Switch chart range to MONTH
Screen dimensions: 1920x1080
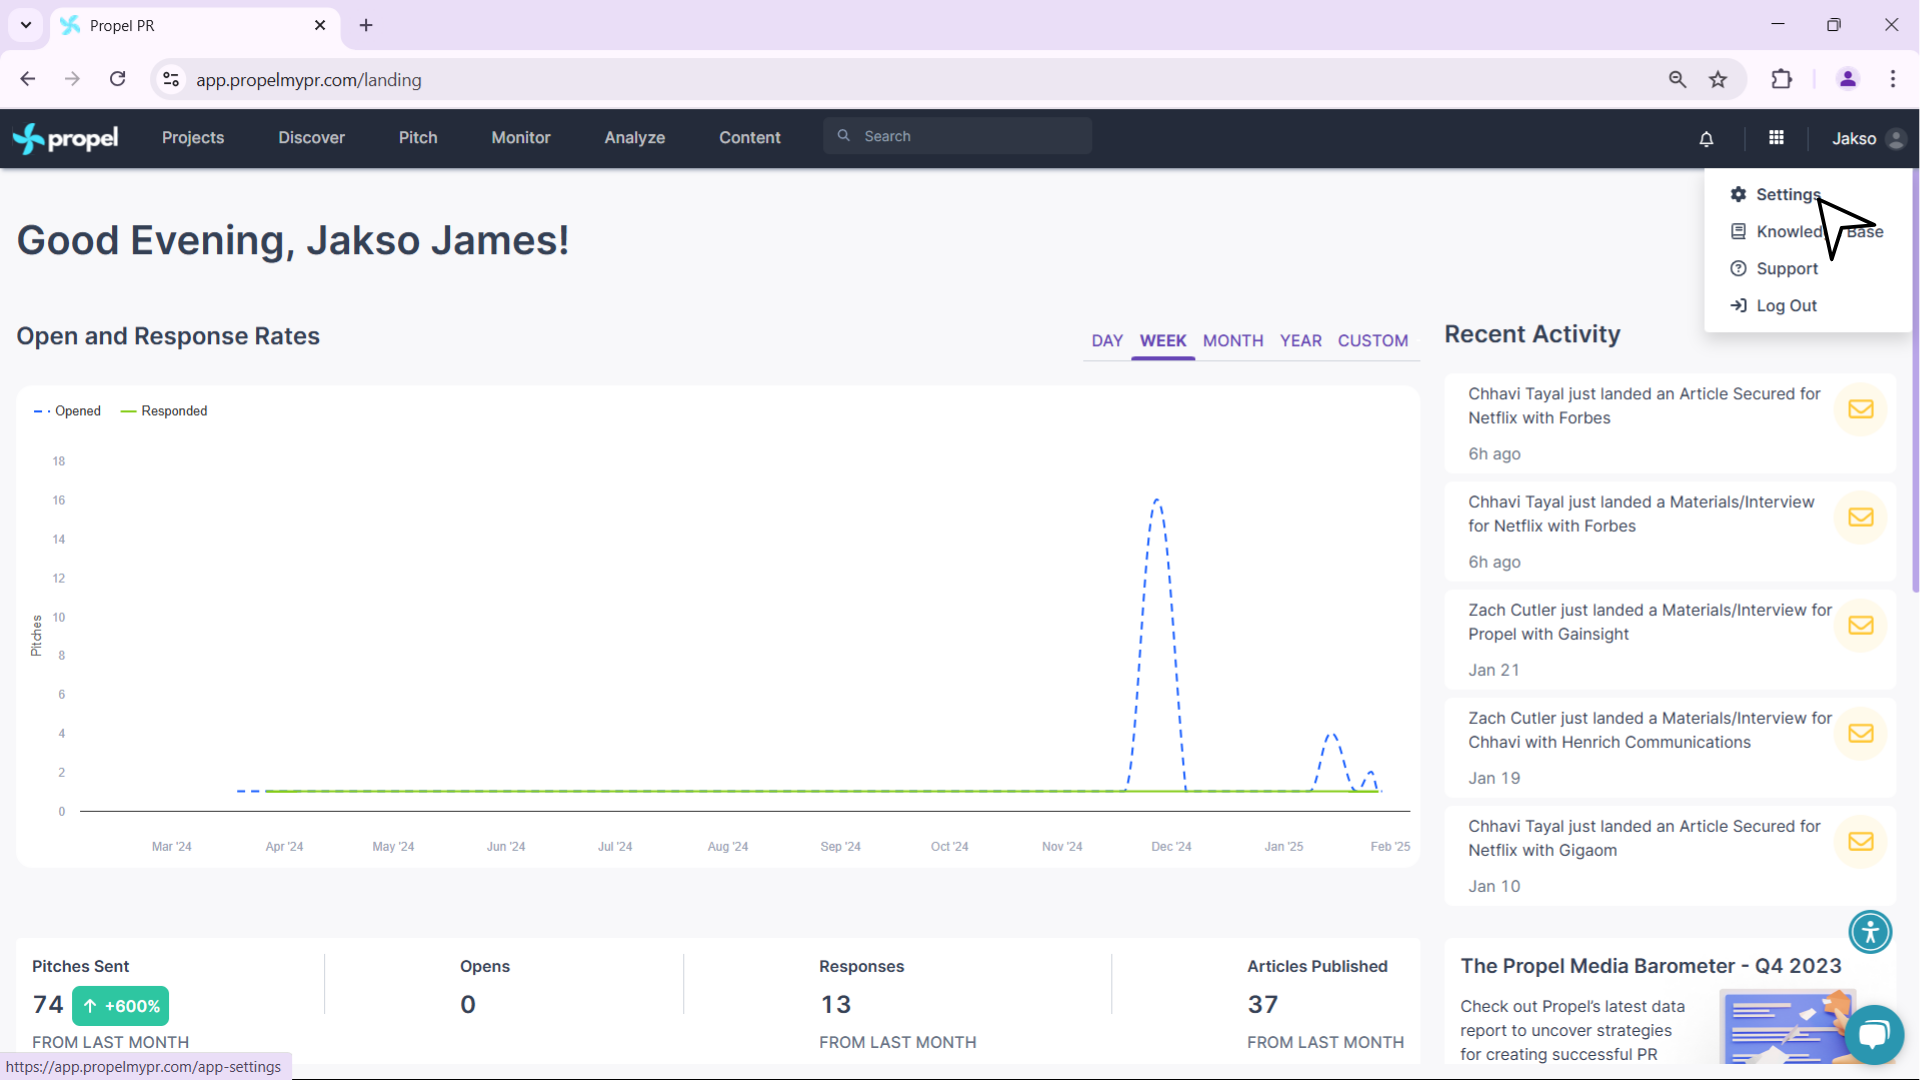pos(1233,341)
